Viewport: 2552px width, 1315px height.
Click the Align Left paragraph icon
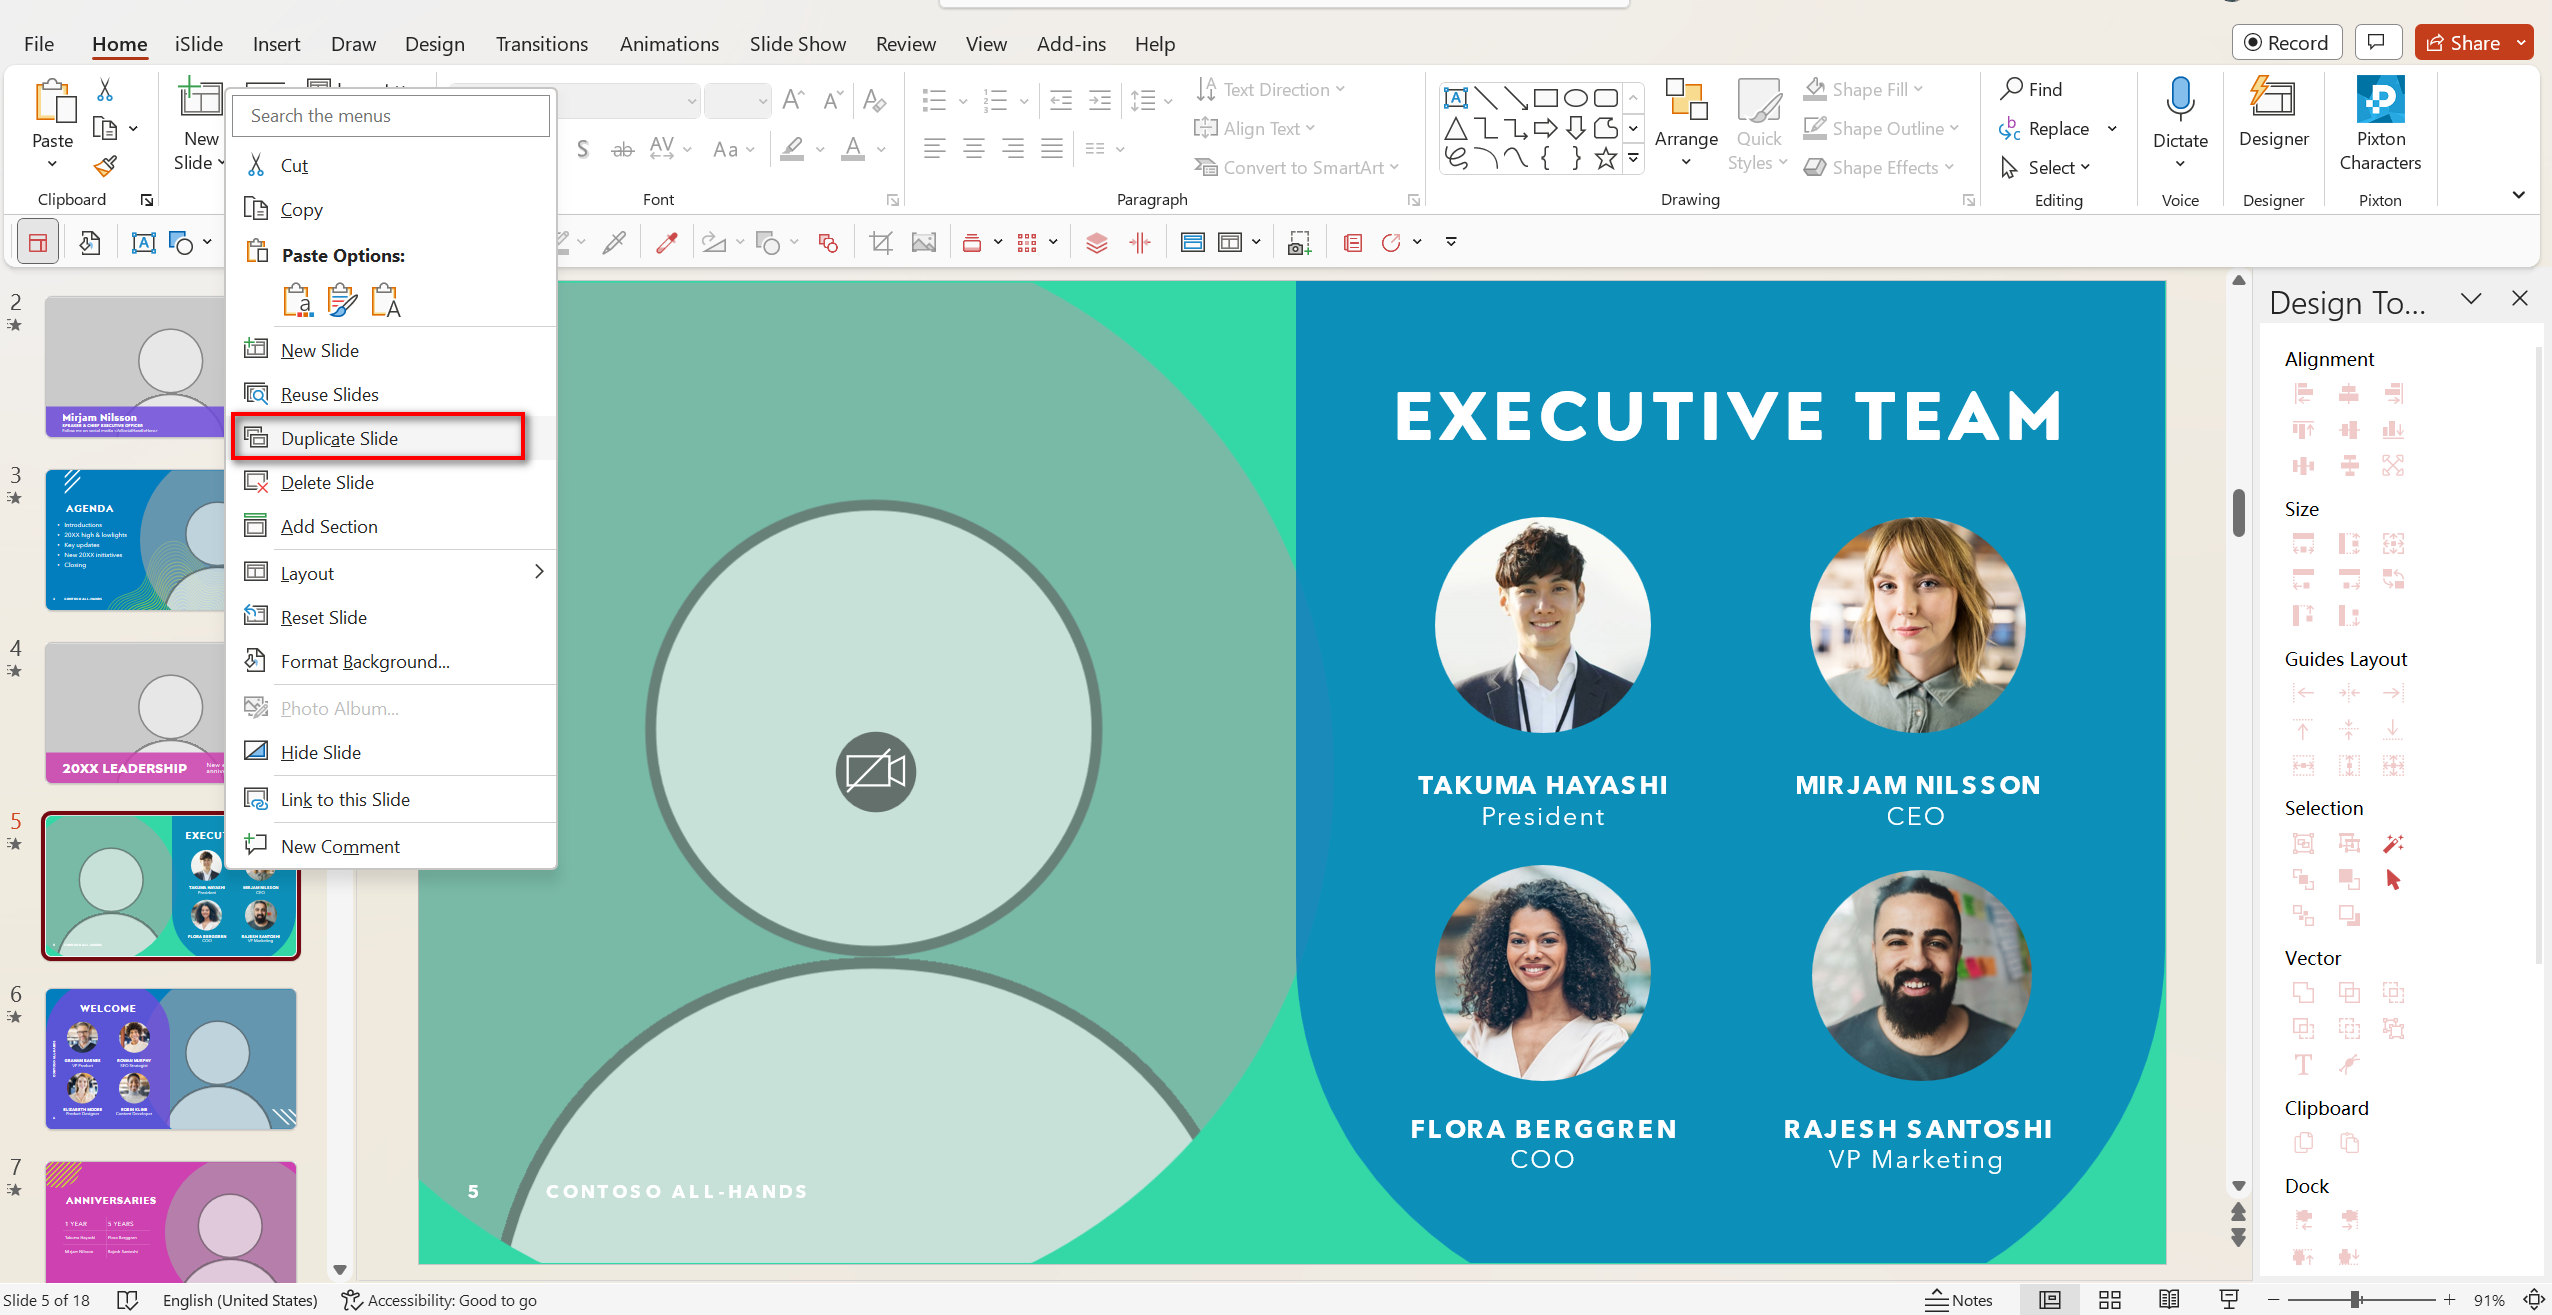point(934,149)
